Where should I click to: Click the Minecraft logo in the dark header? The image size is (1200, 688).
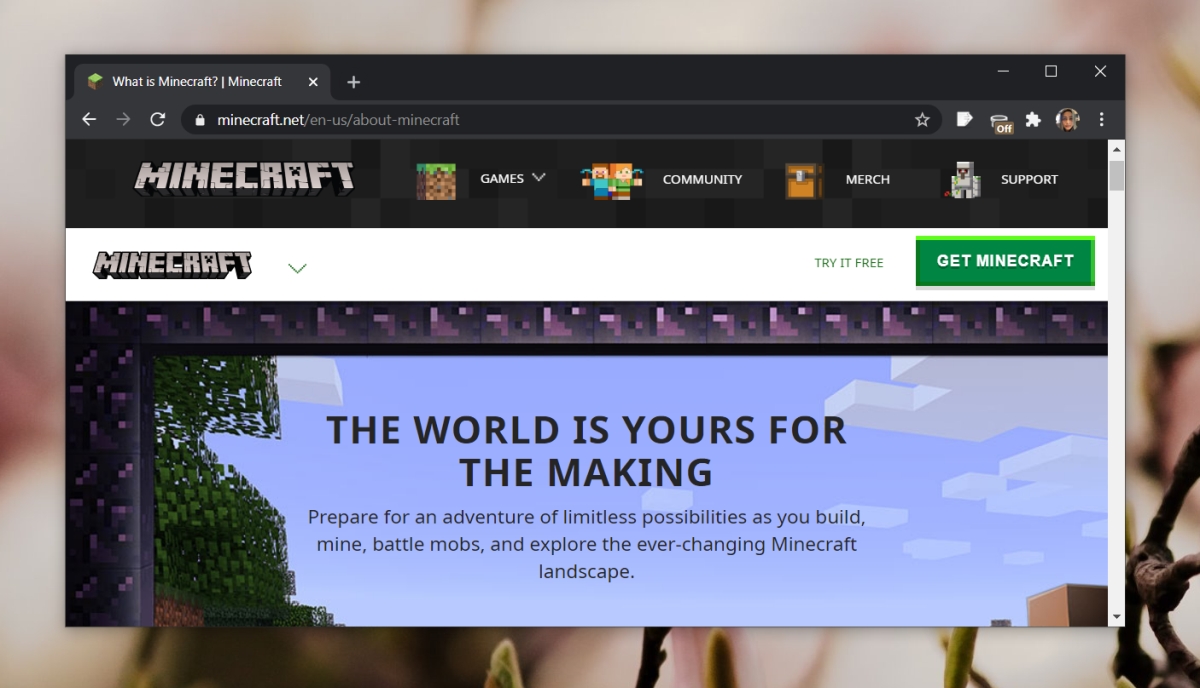click(244, 178)
